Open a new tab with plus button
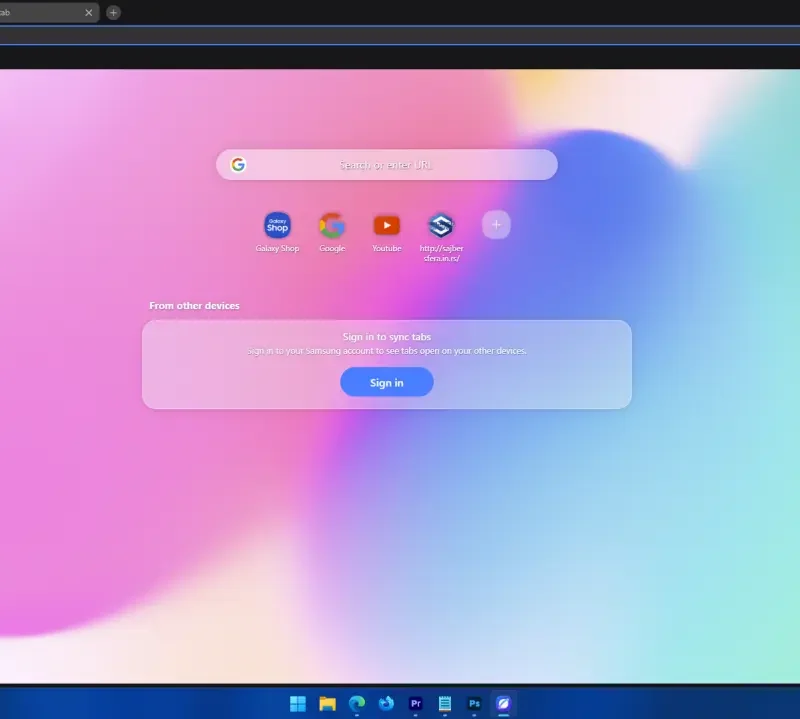Viewport: 800px width, 719px height. click(113, 13)
